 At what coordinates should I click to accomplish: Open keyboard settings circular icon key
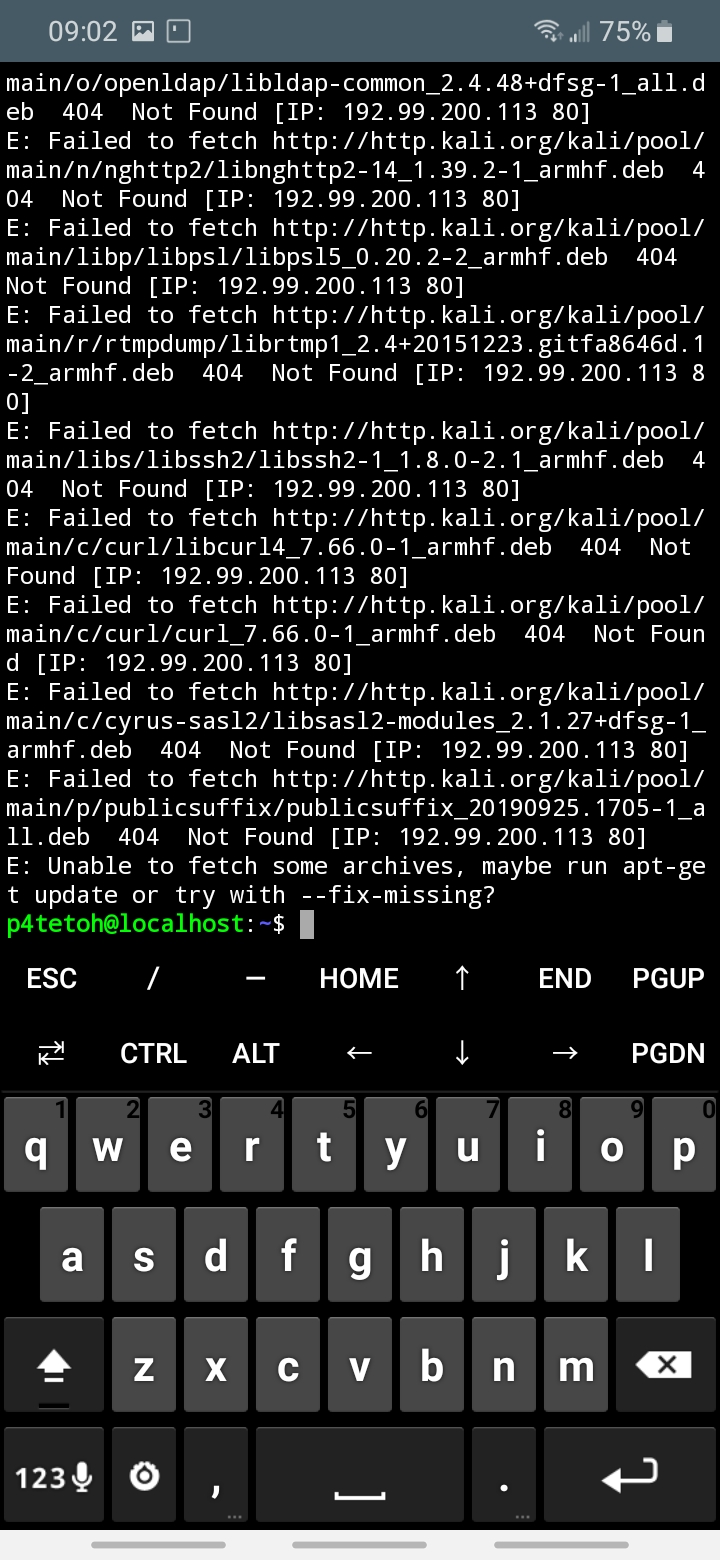[146, 1476]
